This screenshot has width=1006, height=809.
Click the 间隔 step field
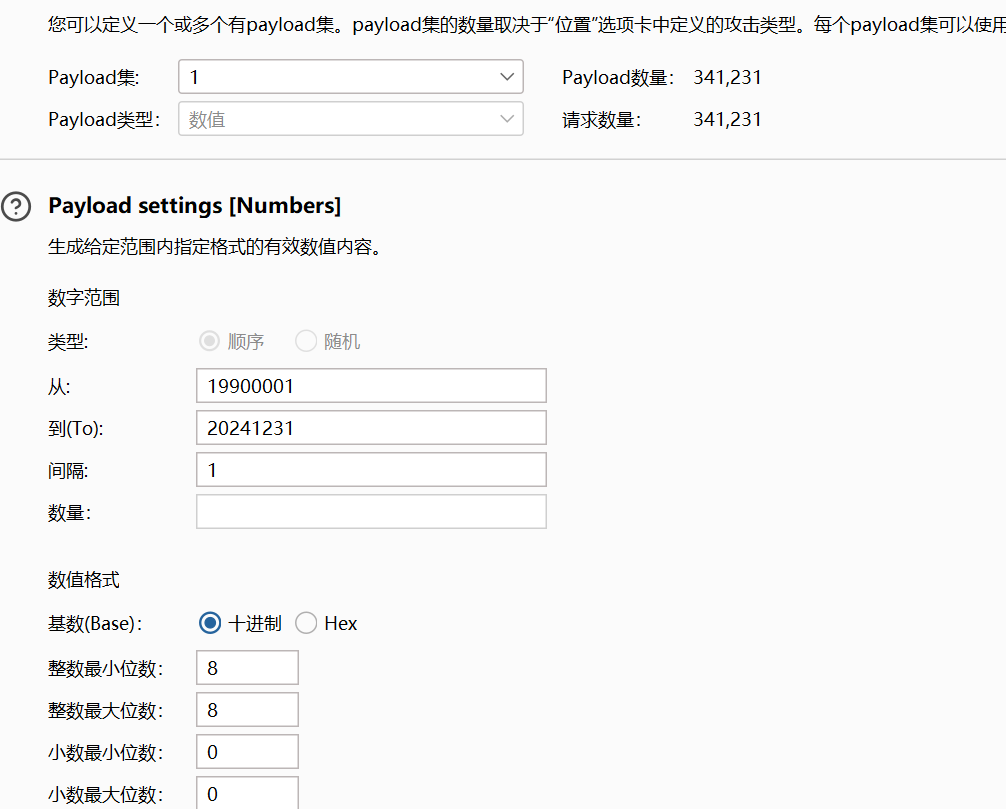[371, 470]
